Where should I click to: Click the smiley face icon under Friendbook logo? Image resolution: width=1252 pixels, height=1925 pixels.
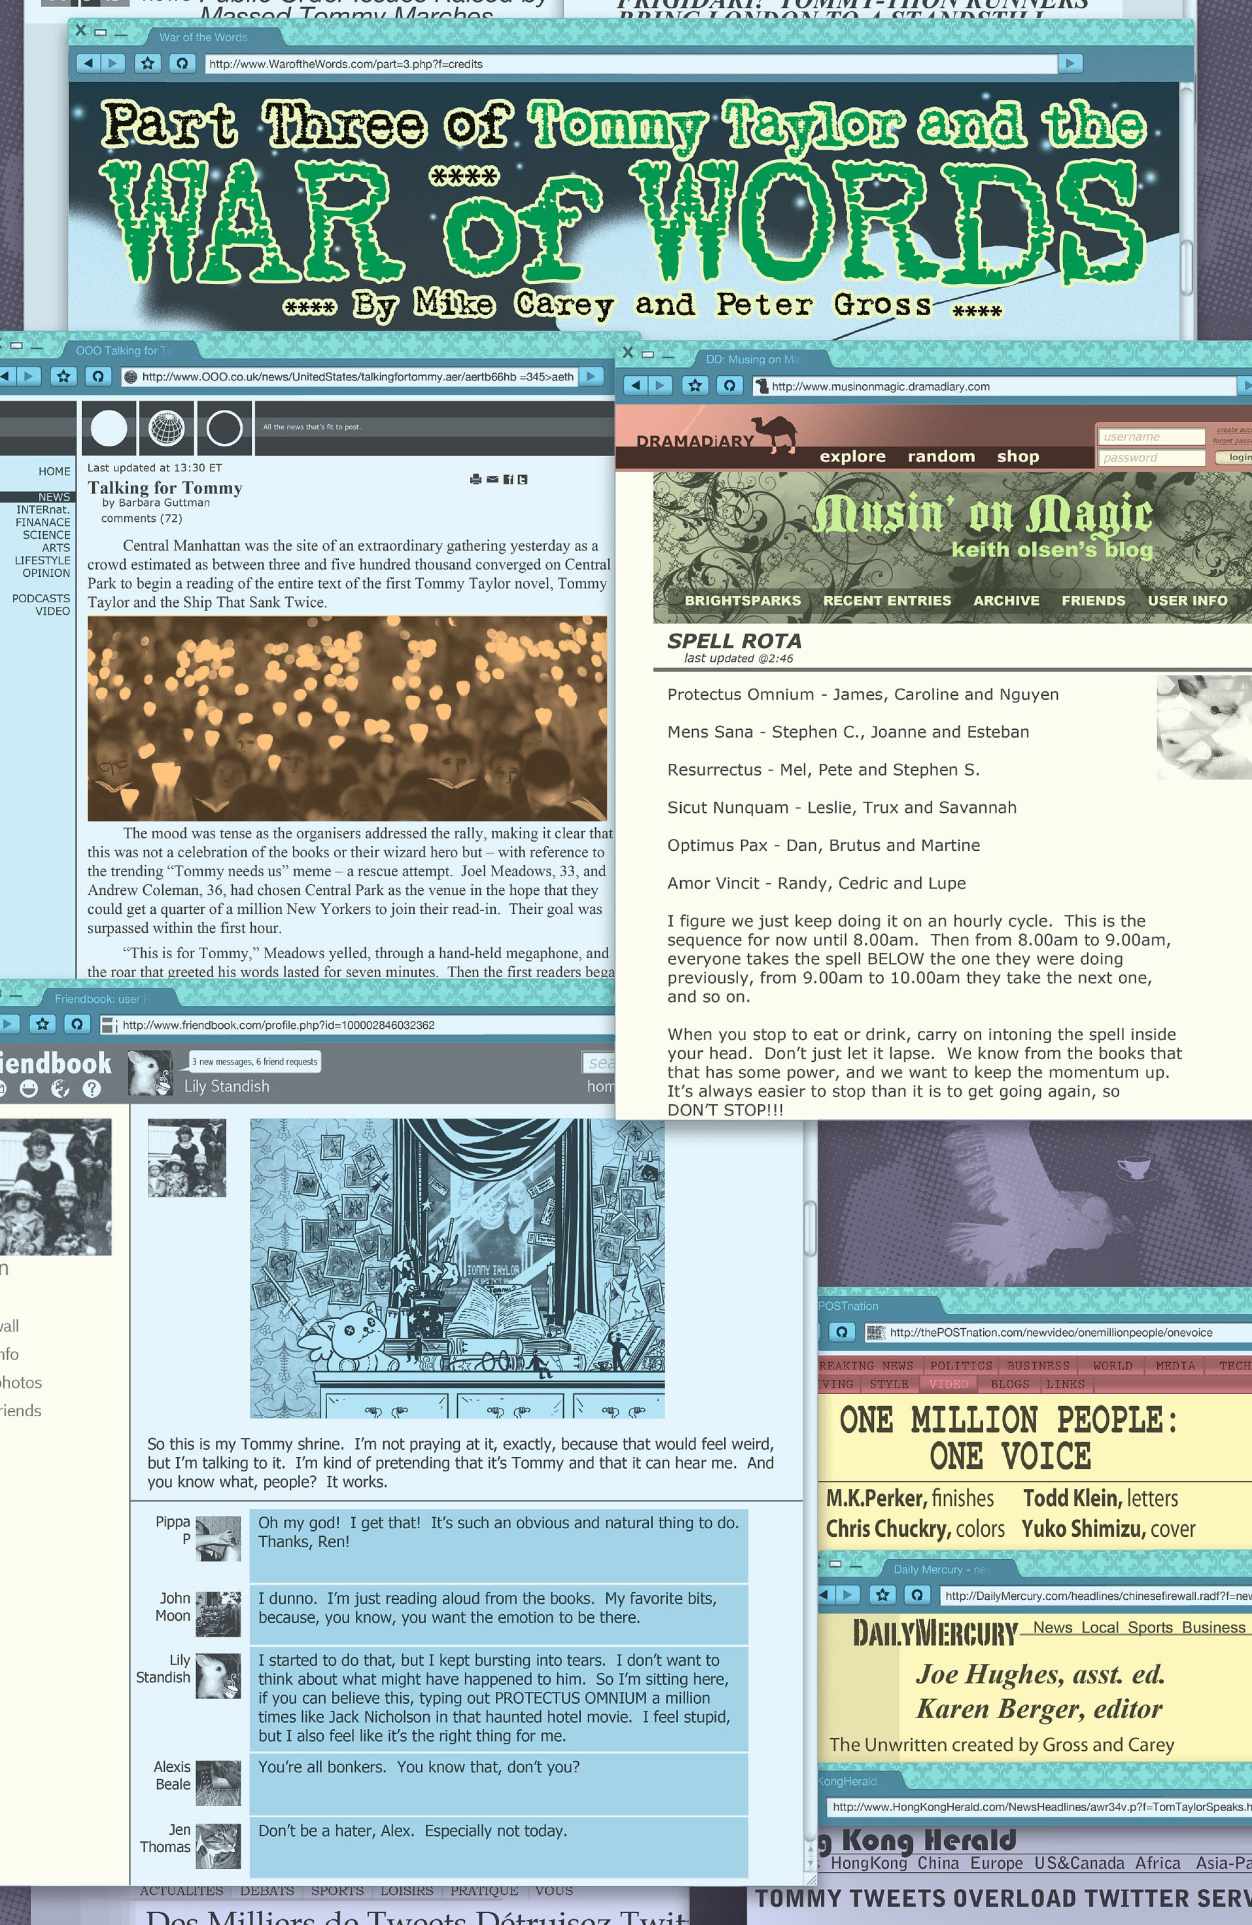click(x=29, y=1089)
